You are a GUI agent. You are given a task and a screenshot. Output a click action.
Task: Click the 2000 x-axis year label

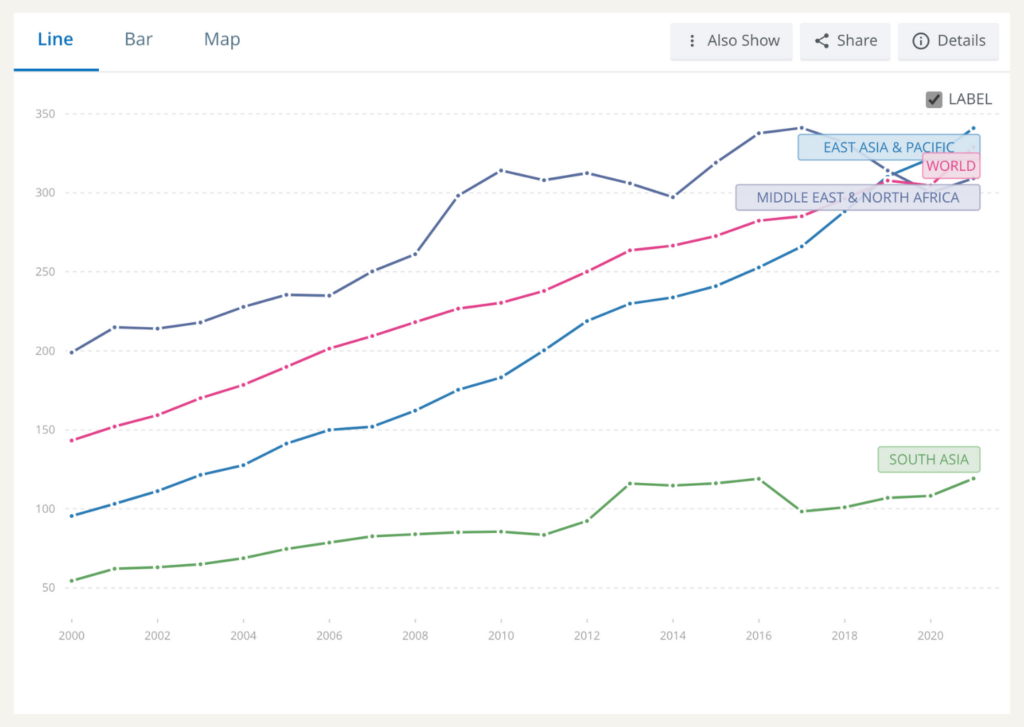click(71, 636)
